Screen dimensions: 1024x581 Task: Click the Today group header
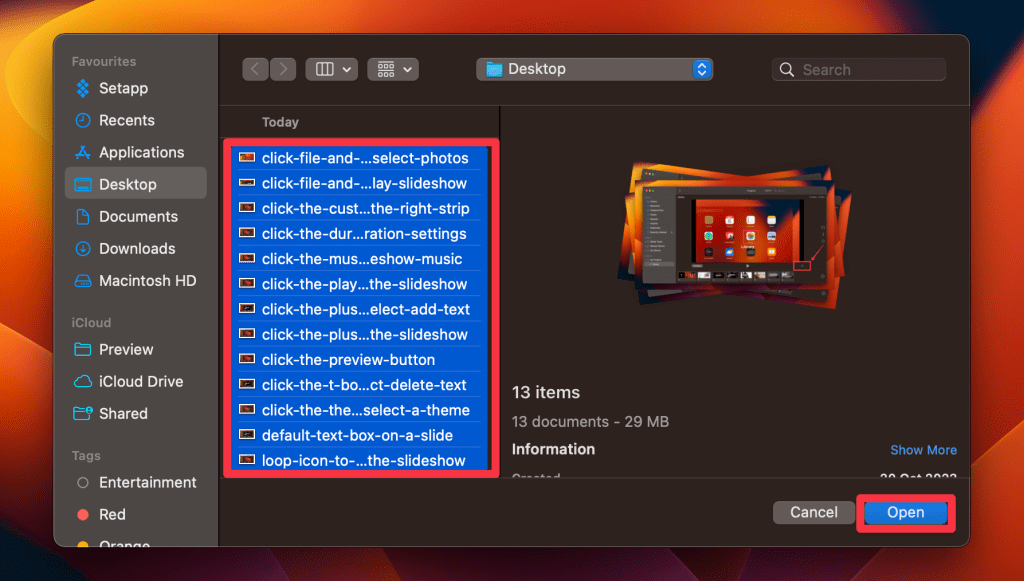coord(280,122)
